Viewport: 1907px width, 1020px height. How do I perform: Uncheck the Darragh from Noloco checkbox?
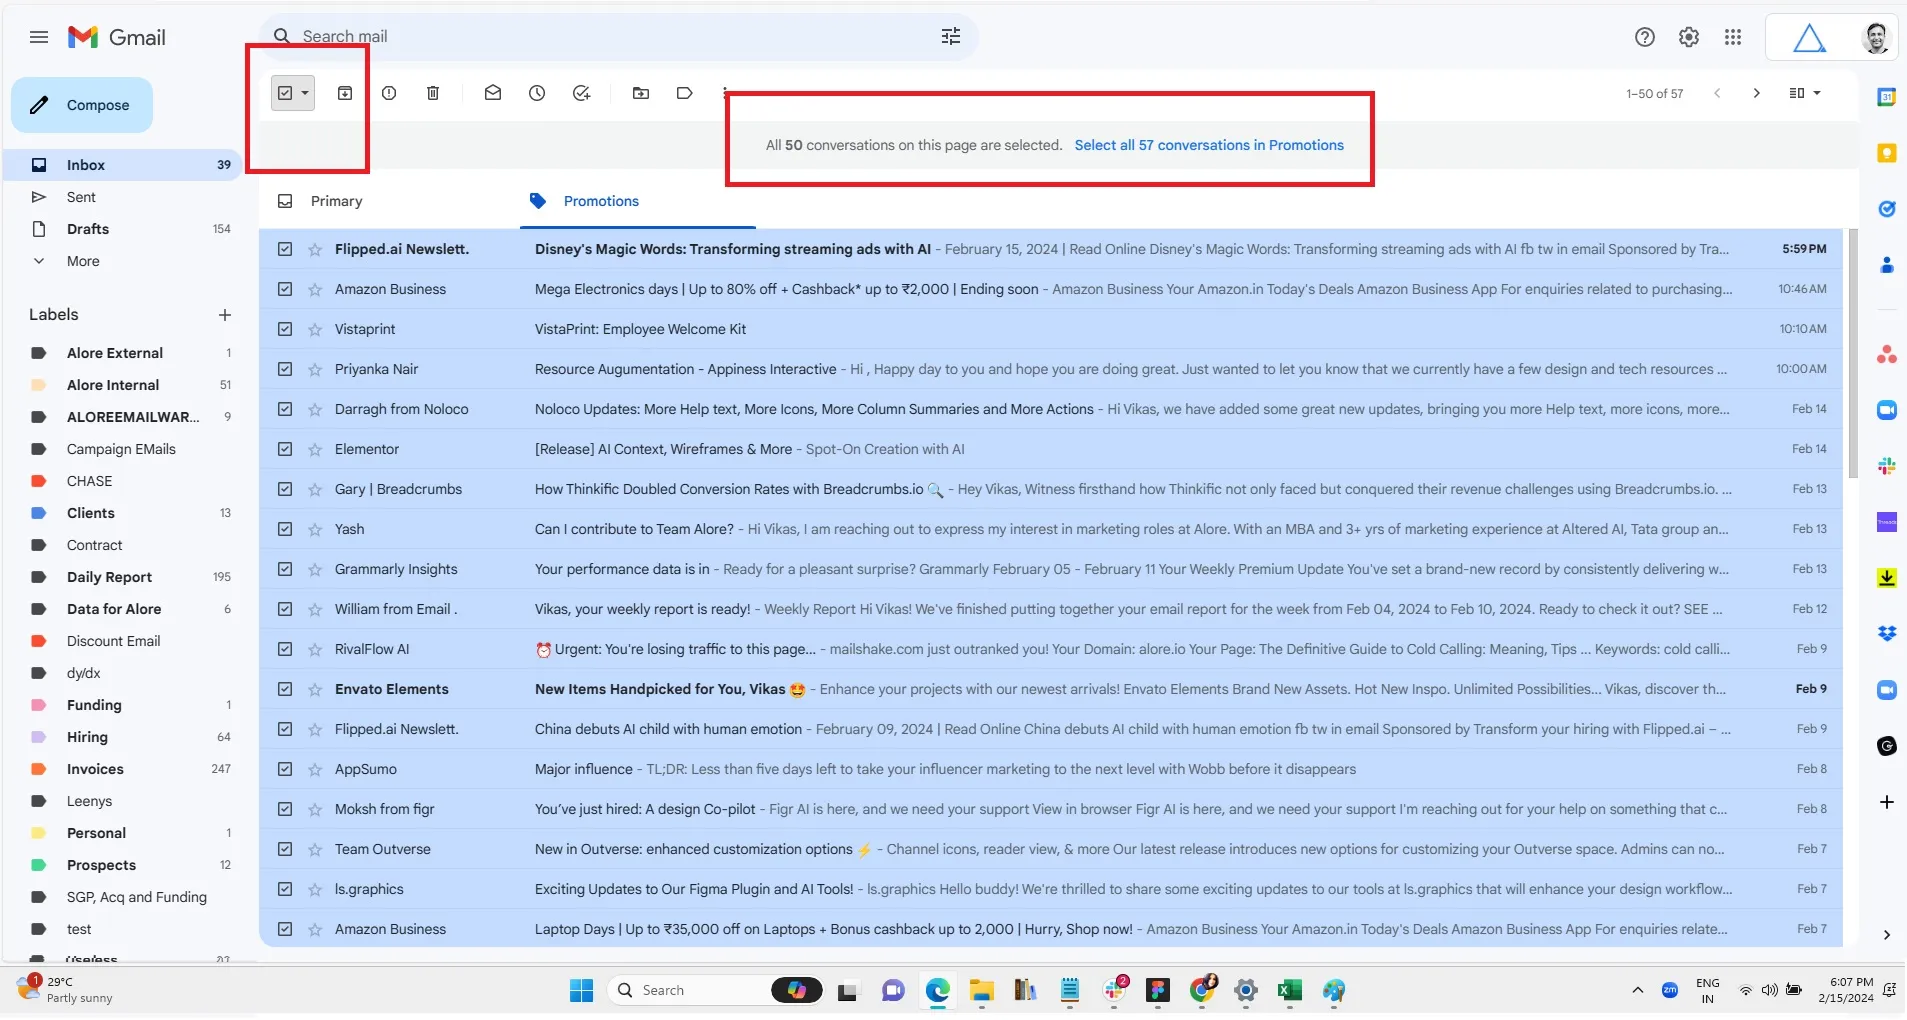(285, 409)
